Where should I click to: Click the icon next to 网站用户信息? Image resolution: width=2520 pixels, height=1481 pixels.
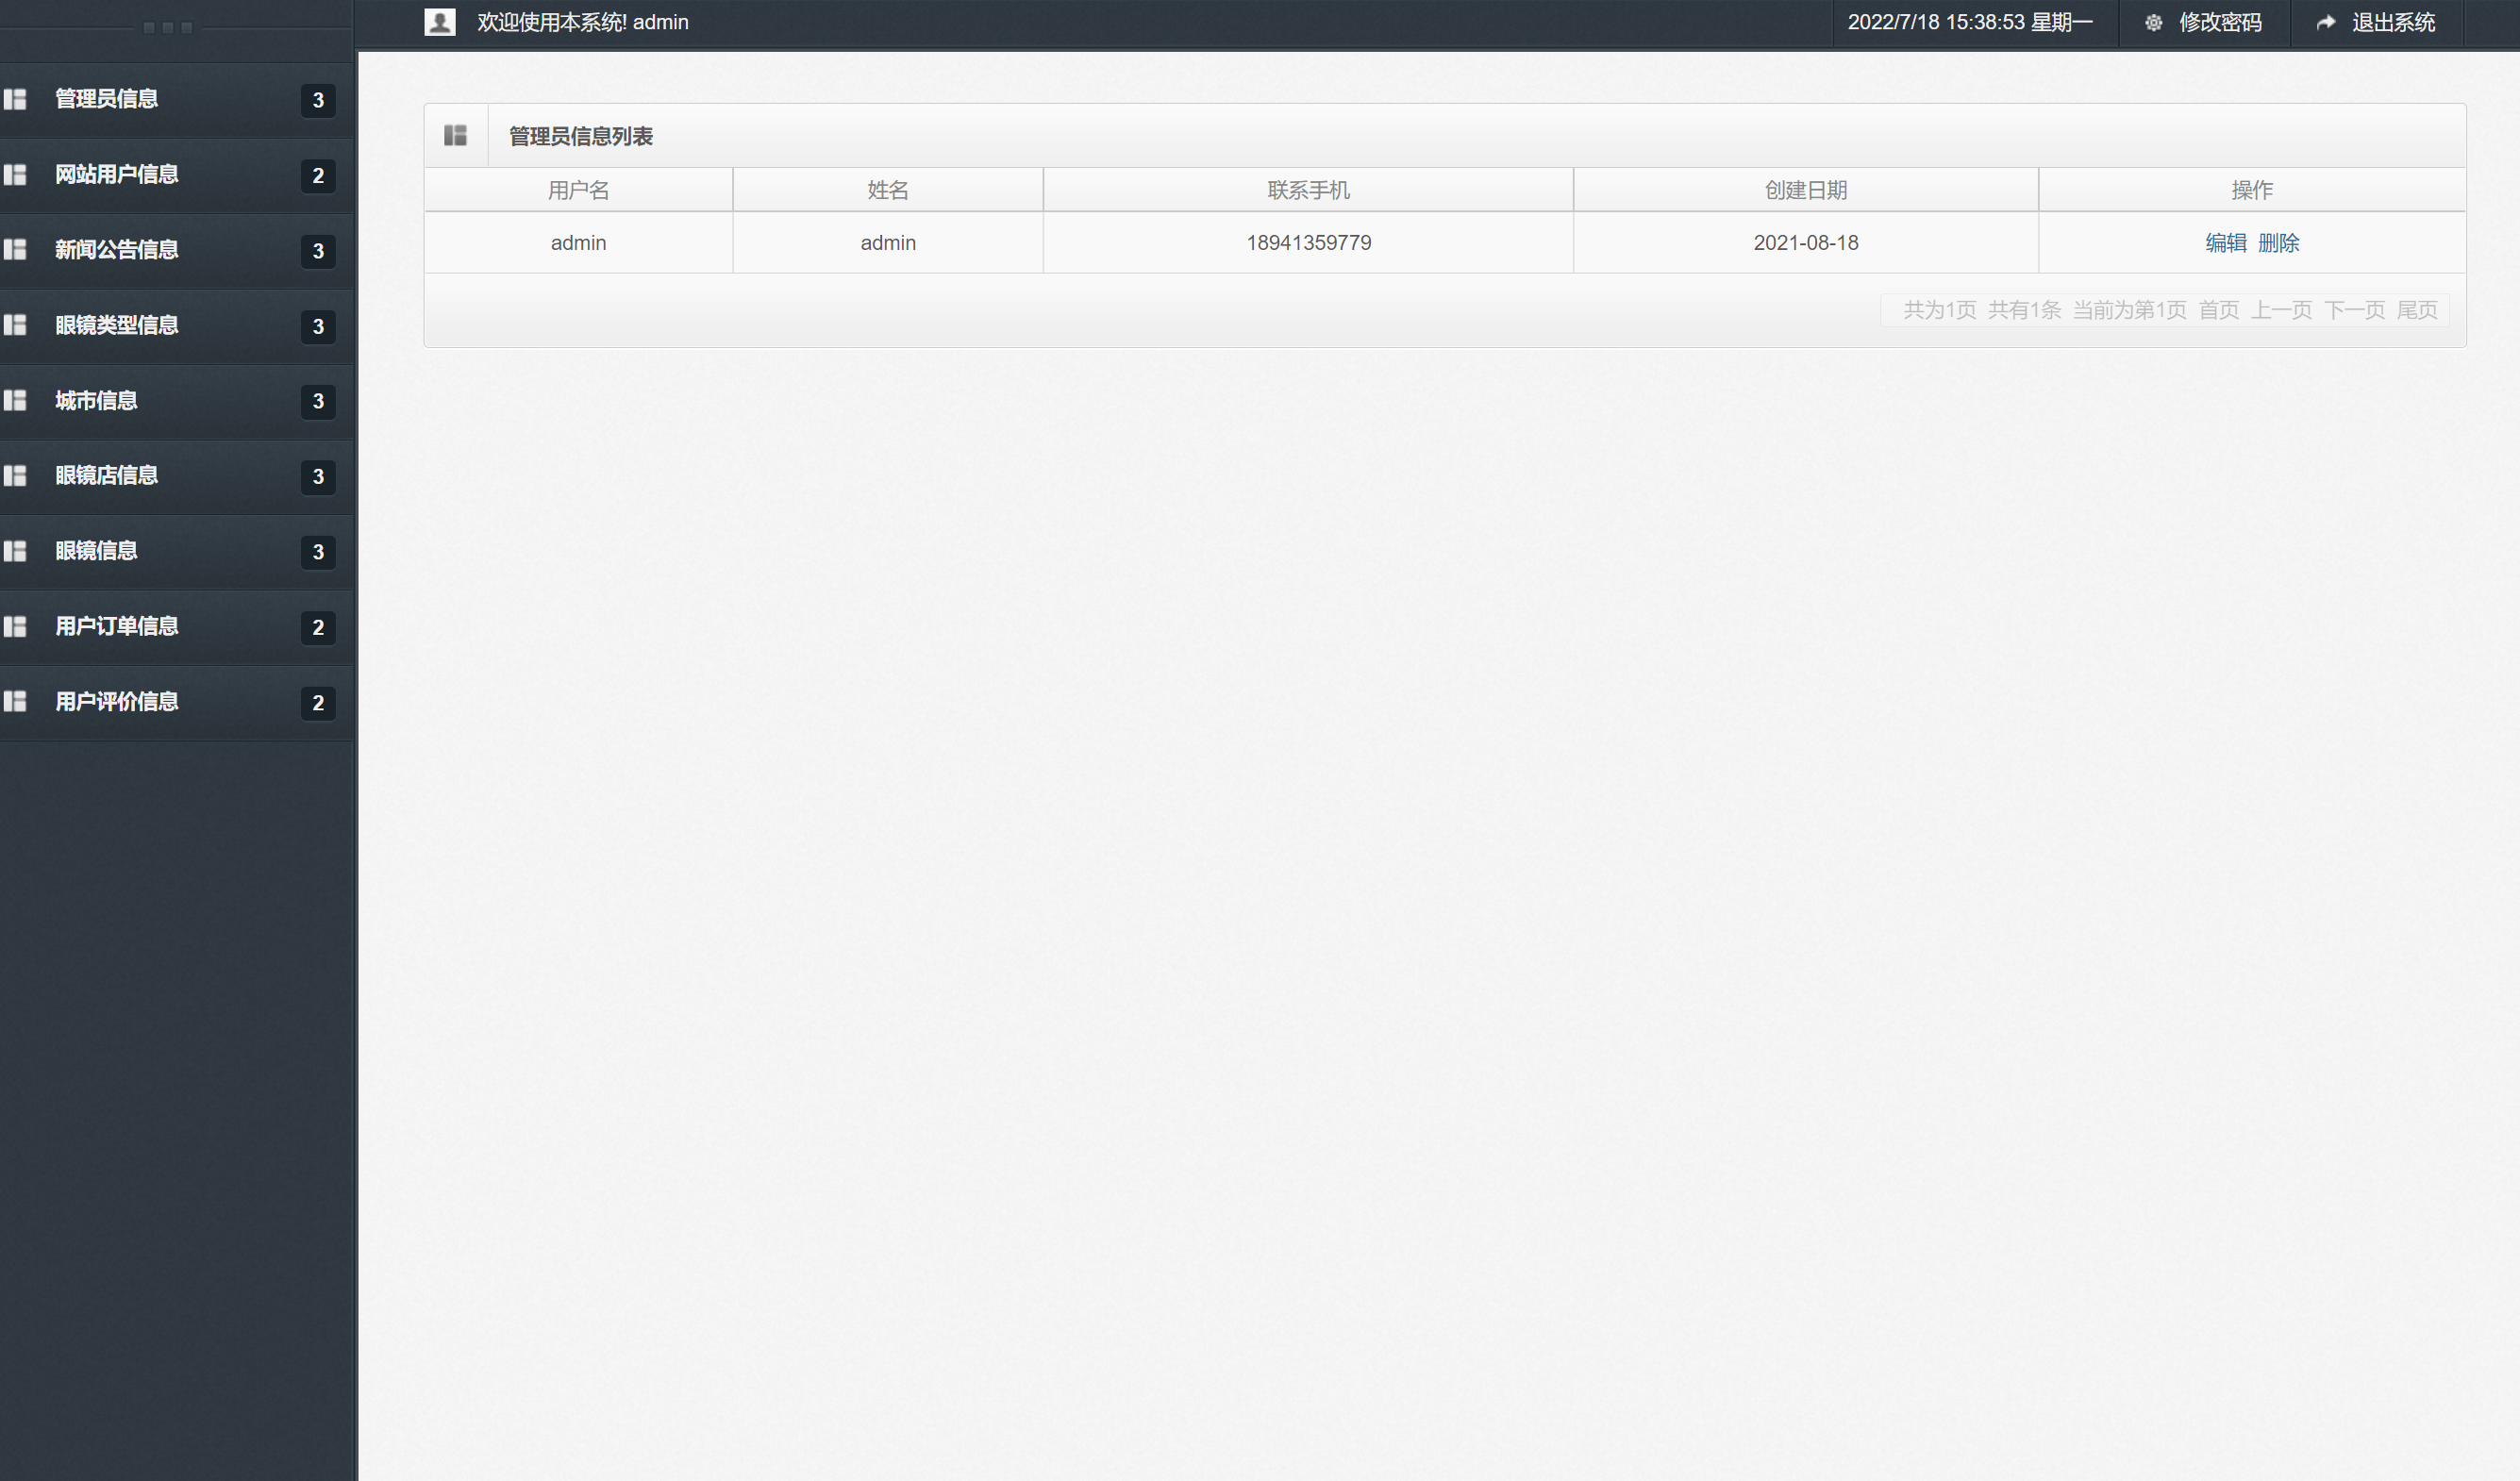coord(15,175)
